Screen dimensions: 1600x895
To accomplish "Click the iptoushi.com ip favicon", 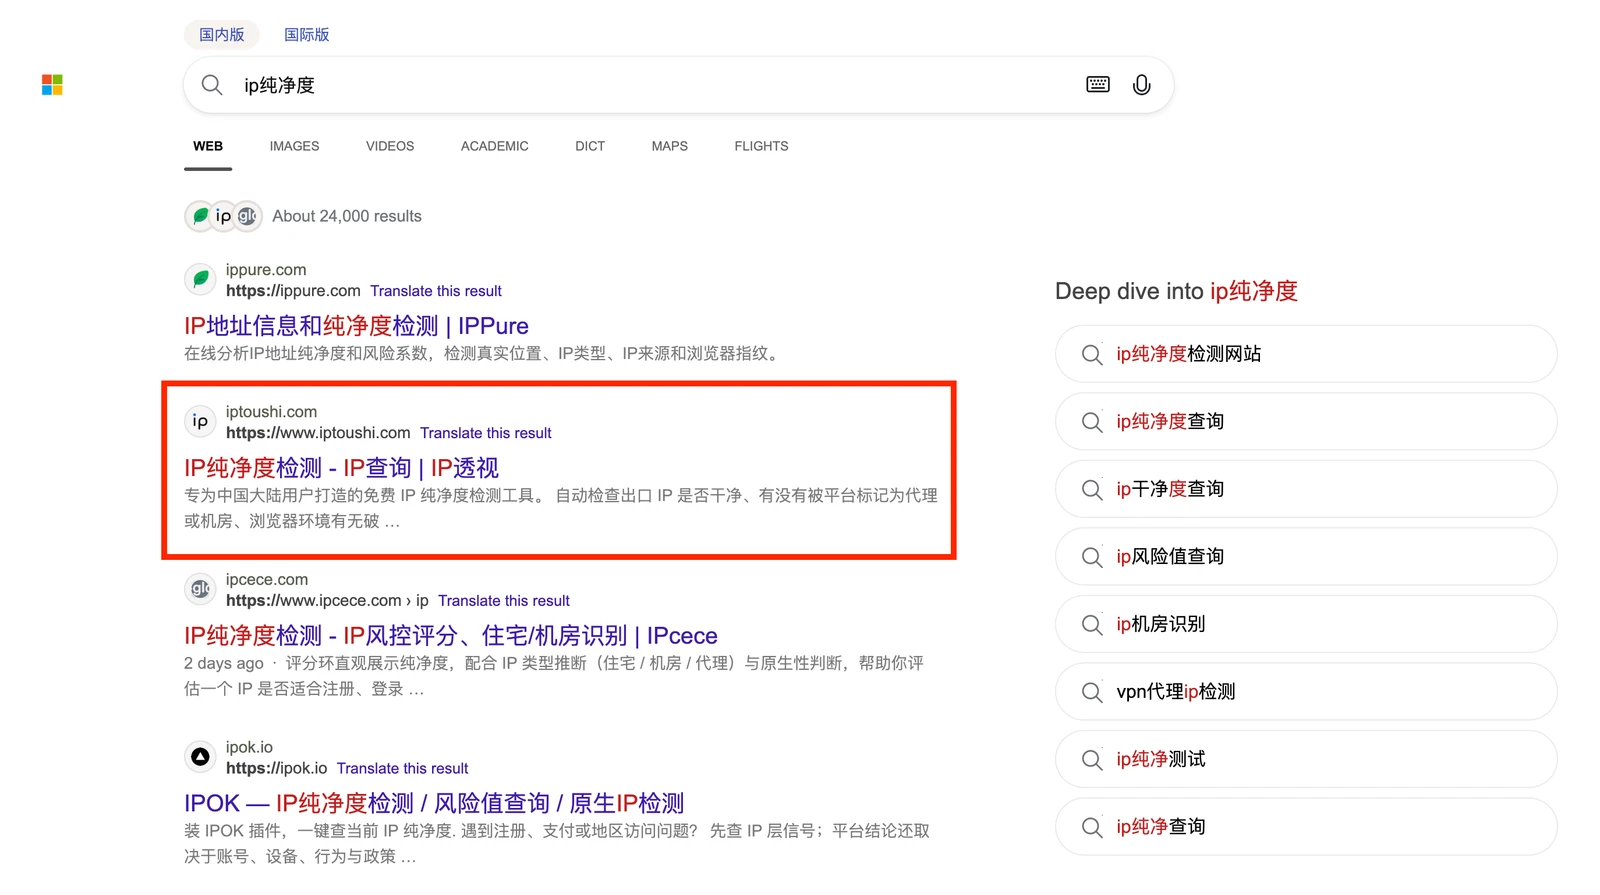I will point(200,421).
